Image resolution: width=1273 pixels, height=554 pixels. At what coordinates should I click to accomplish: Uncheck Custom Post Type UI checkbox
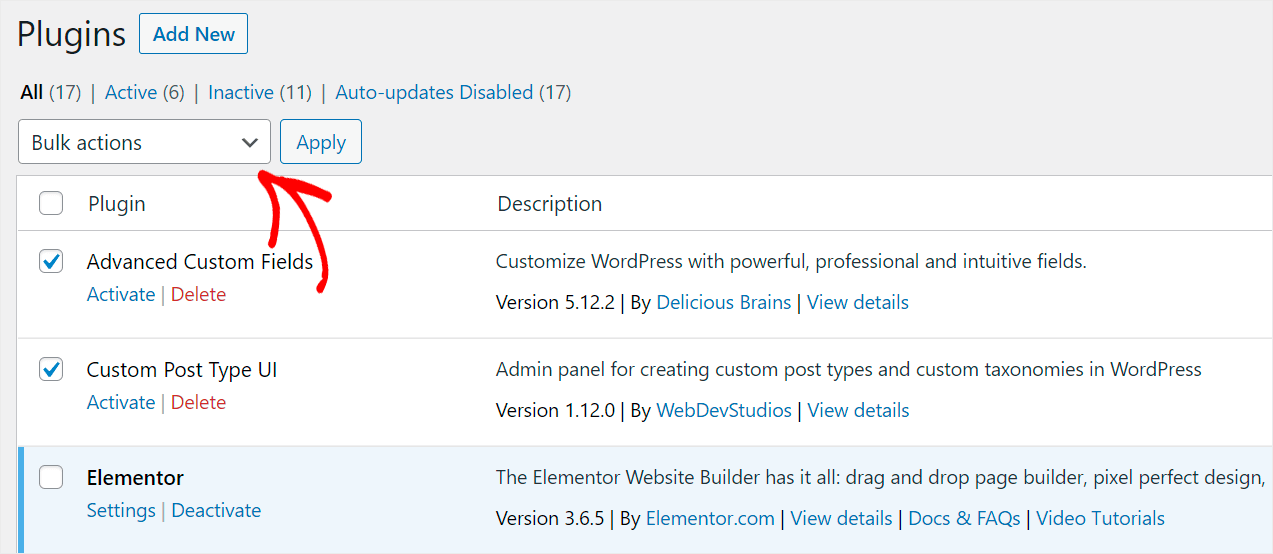coord(51,370)
